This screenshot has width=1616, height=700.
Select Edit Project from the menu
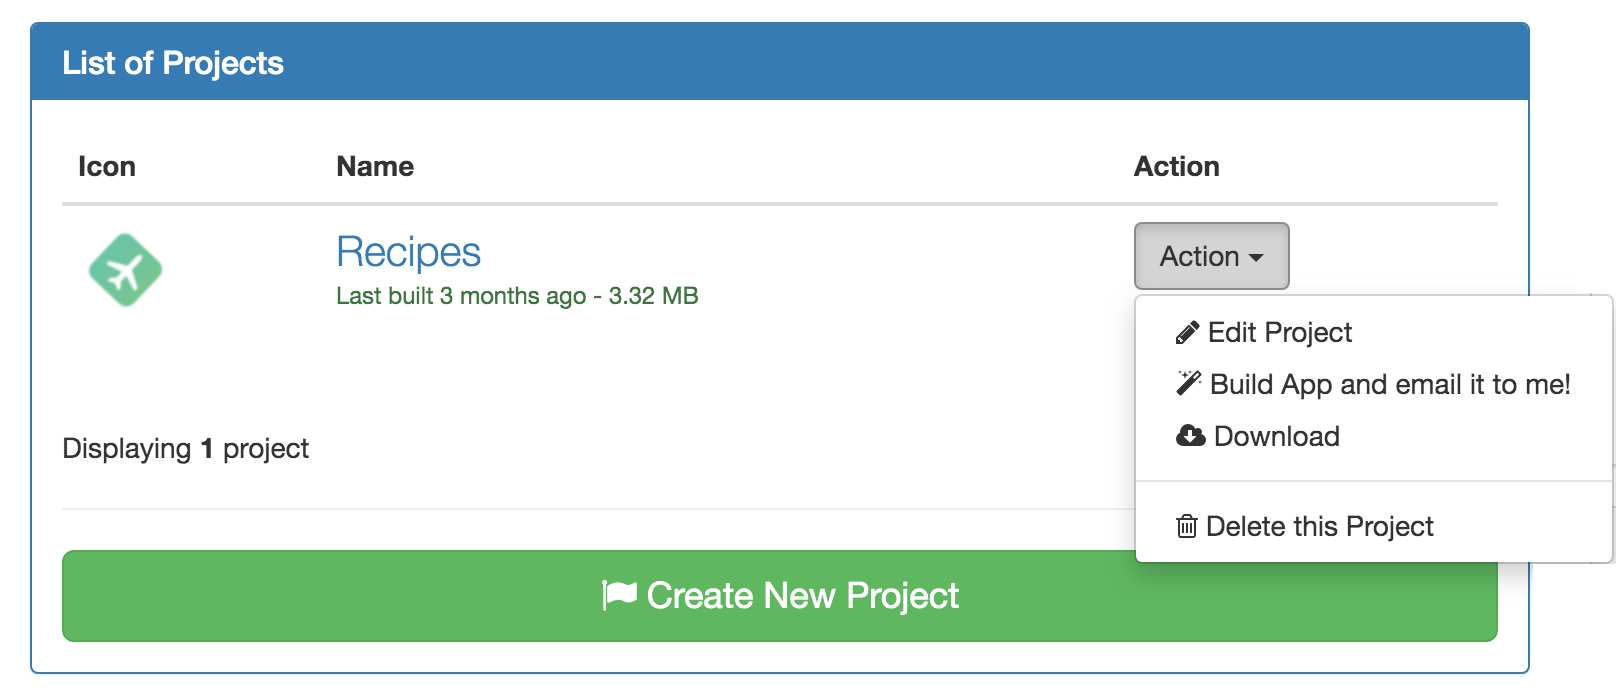point(1279,333)
